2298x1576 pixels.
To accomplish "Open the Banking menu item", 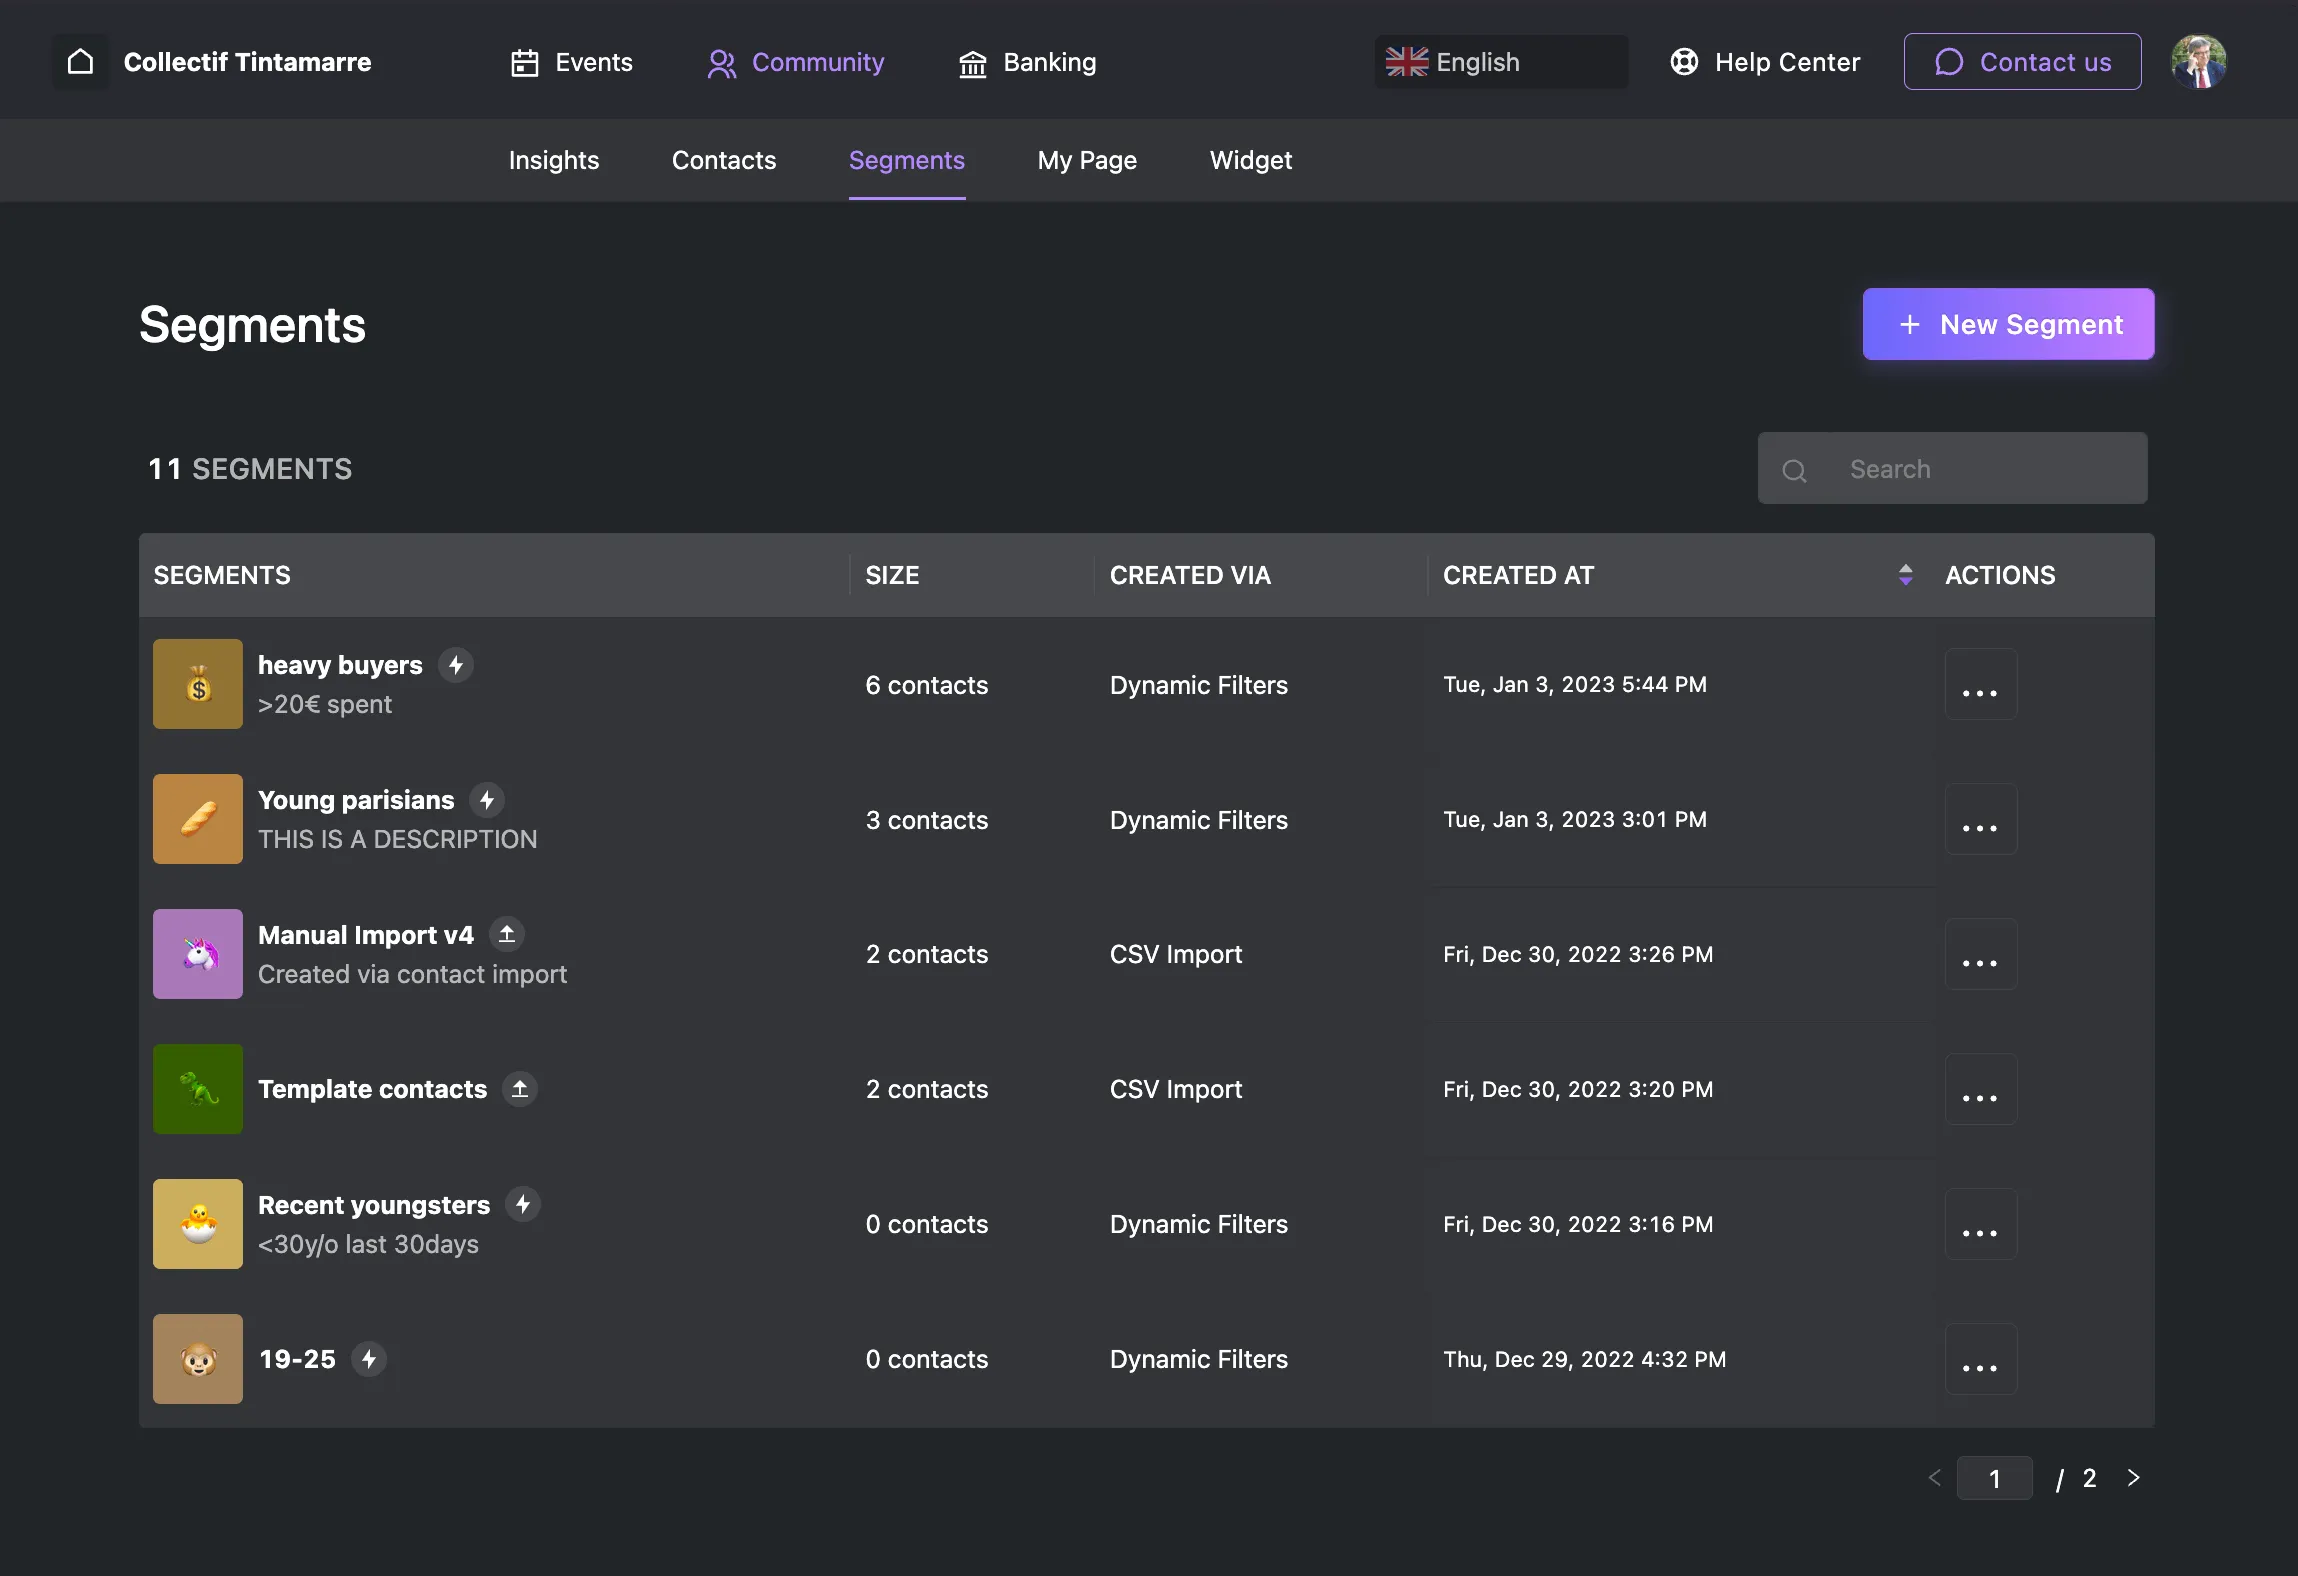I will tap(1028, 62).
